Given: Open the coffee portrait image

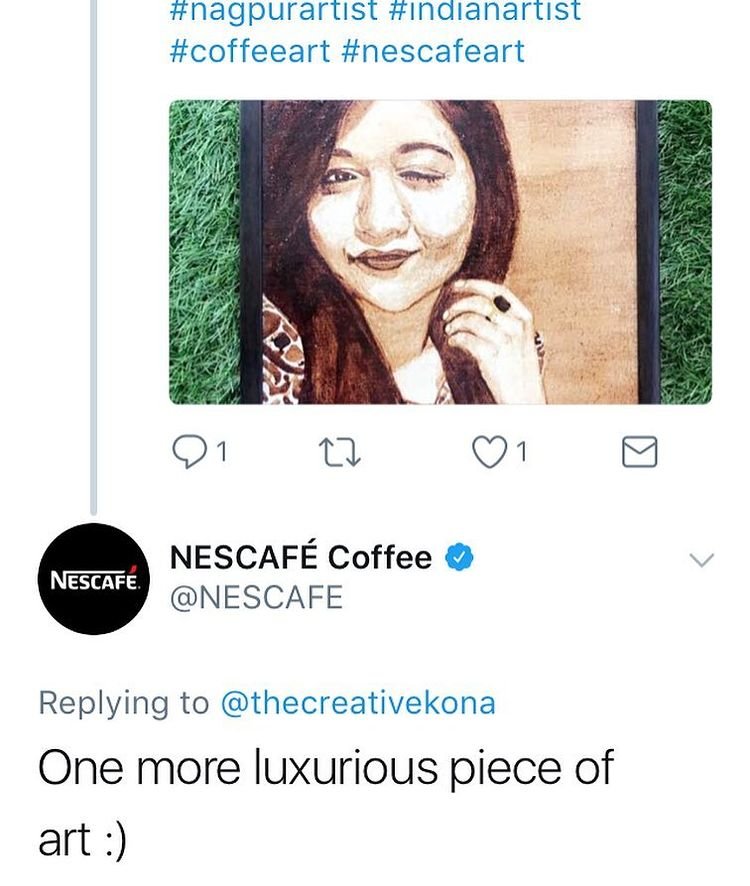Looking at the screenshot, I should click(440, 252).
